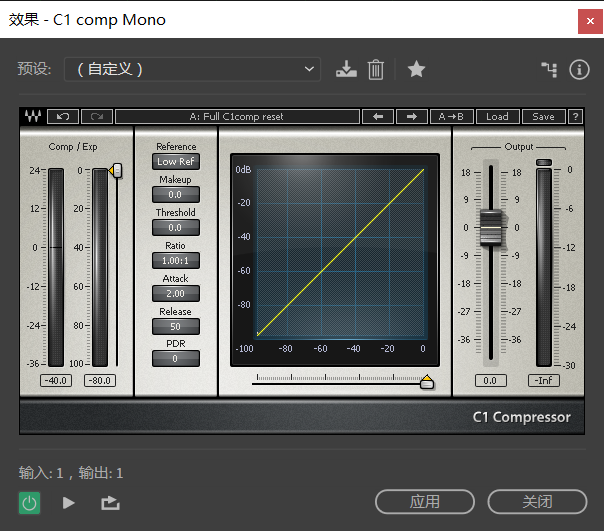Click the loop/export preview icon
This screenshot has width=604, height=531.
(x=110, y=503)
